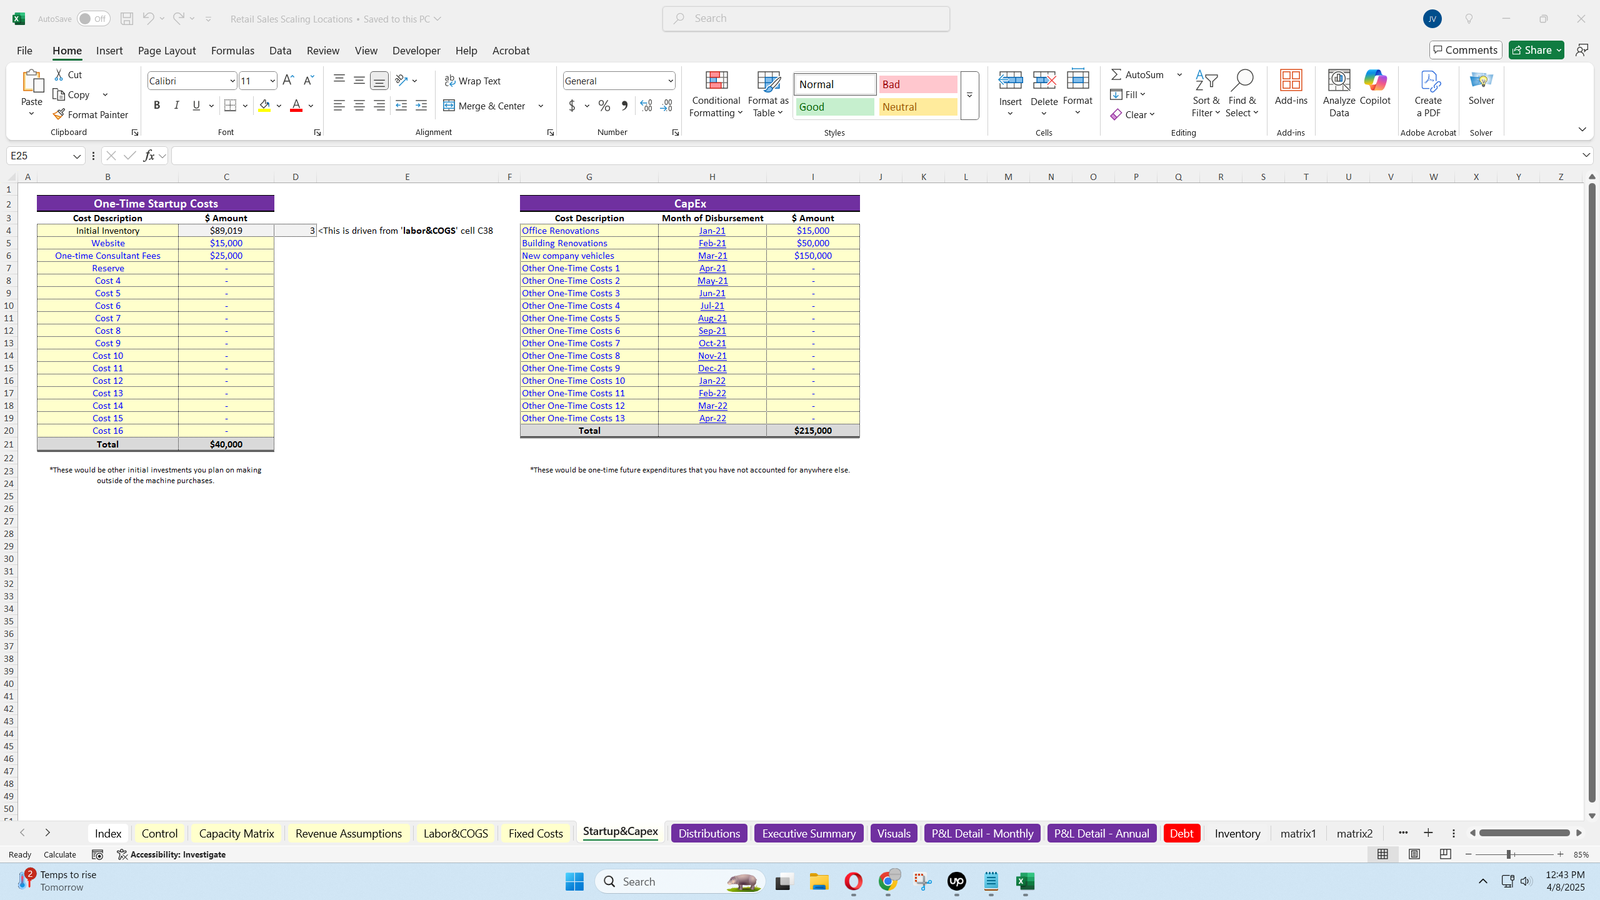Click the Share button
This screenshot has width=1600, height=900.
1535,50
